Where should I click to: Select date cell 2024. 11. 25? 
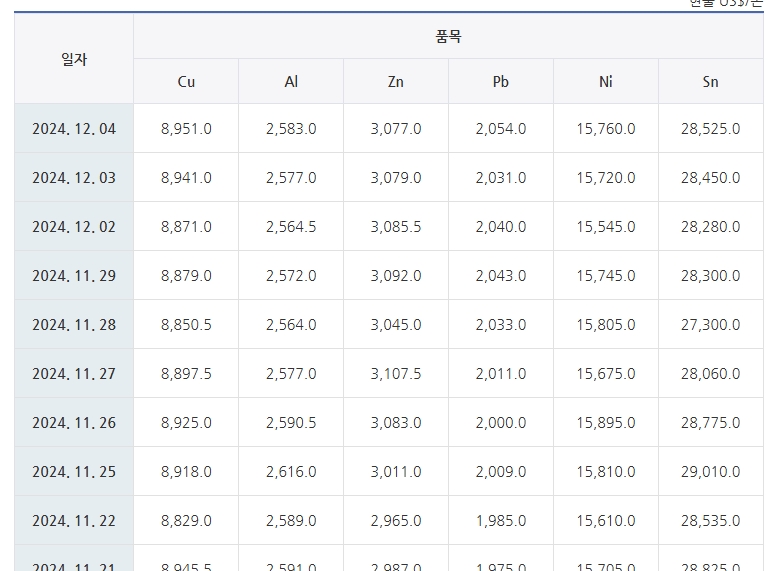74,472
